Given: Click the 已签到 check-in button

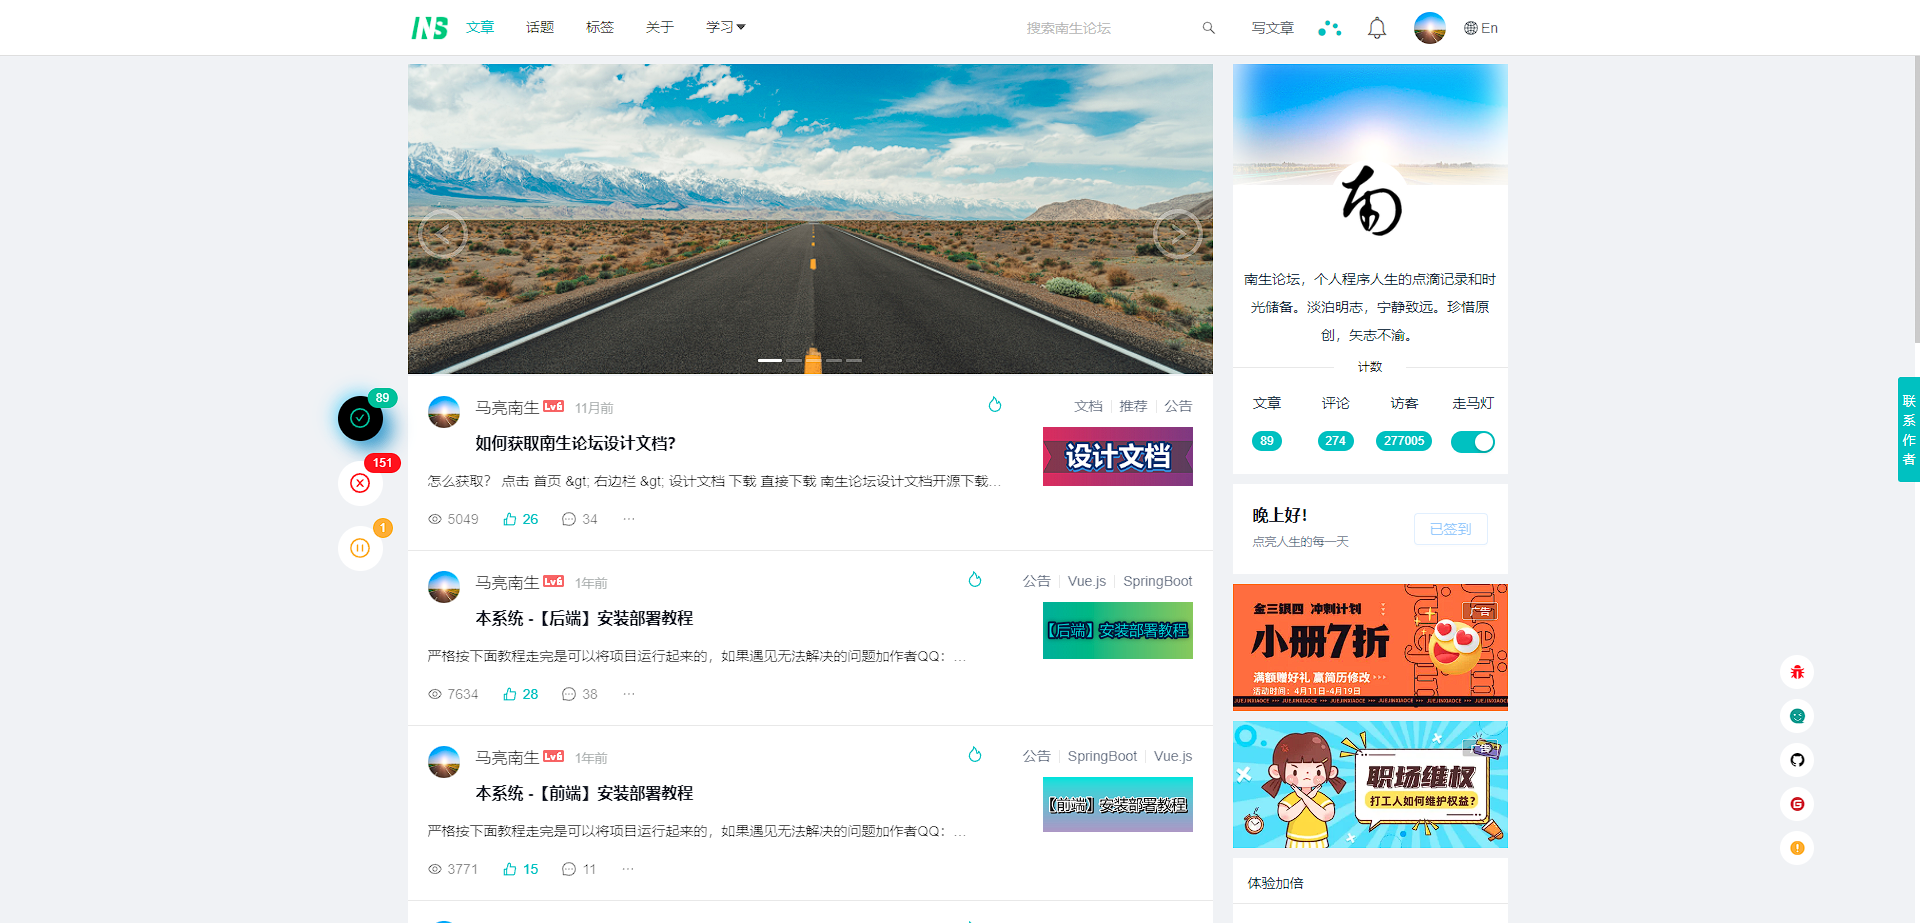Looking at the screenshot, I should coord(1450,529).
